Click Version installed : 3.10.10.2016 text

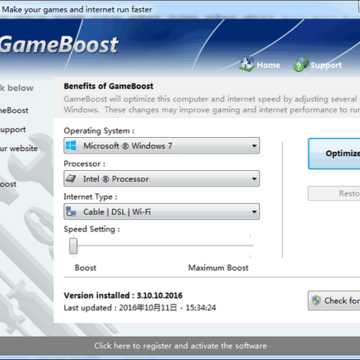click(x=123, y=295)
